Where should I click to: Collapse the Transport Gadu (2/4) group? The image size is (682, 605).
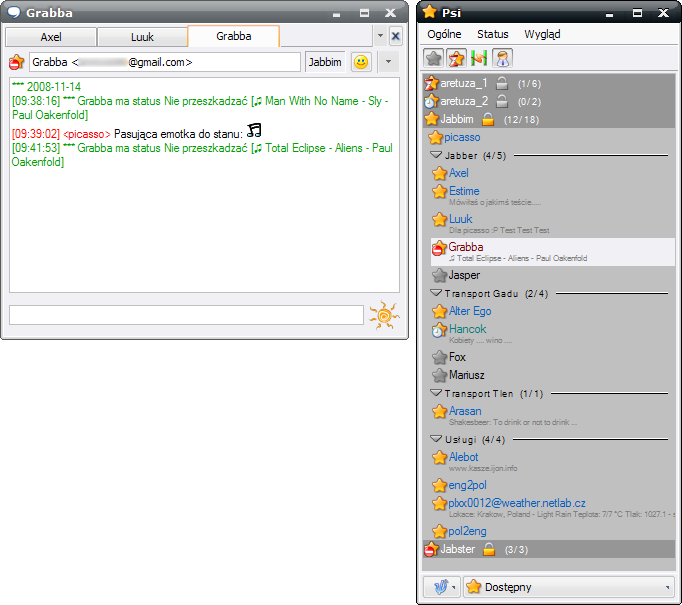(x=436, y=293)
